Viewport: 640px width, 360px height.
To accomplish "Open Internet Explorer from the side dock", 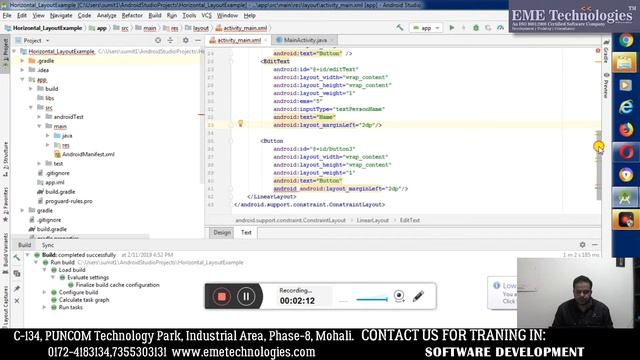I will pyautogui.click(x=626, y=107).
